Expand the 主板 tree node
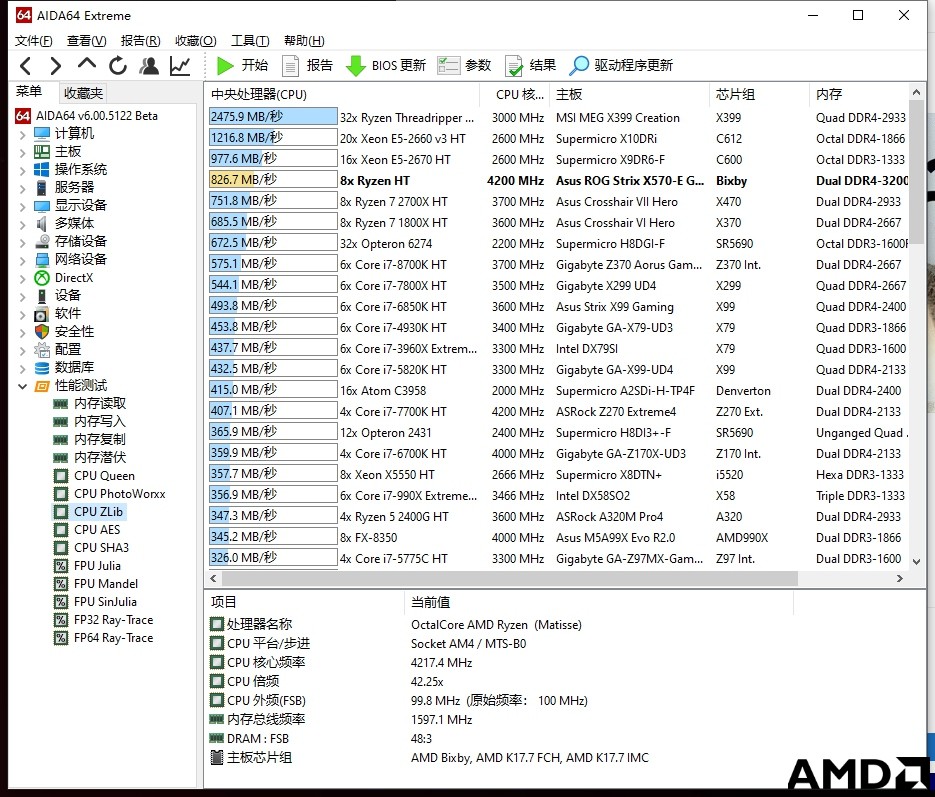This screenshot has width=935, height=797. (x=23, y=152)
